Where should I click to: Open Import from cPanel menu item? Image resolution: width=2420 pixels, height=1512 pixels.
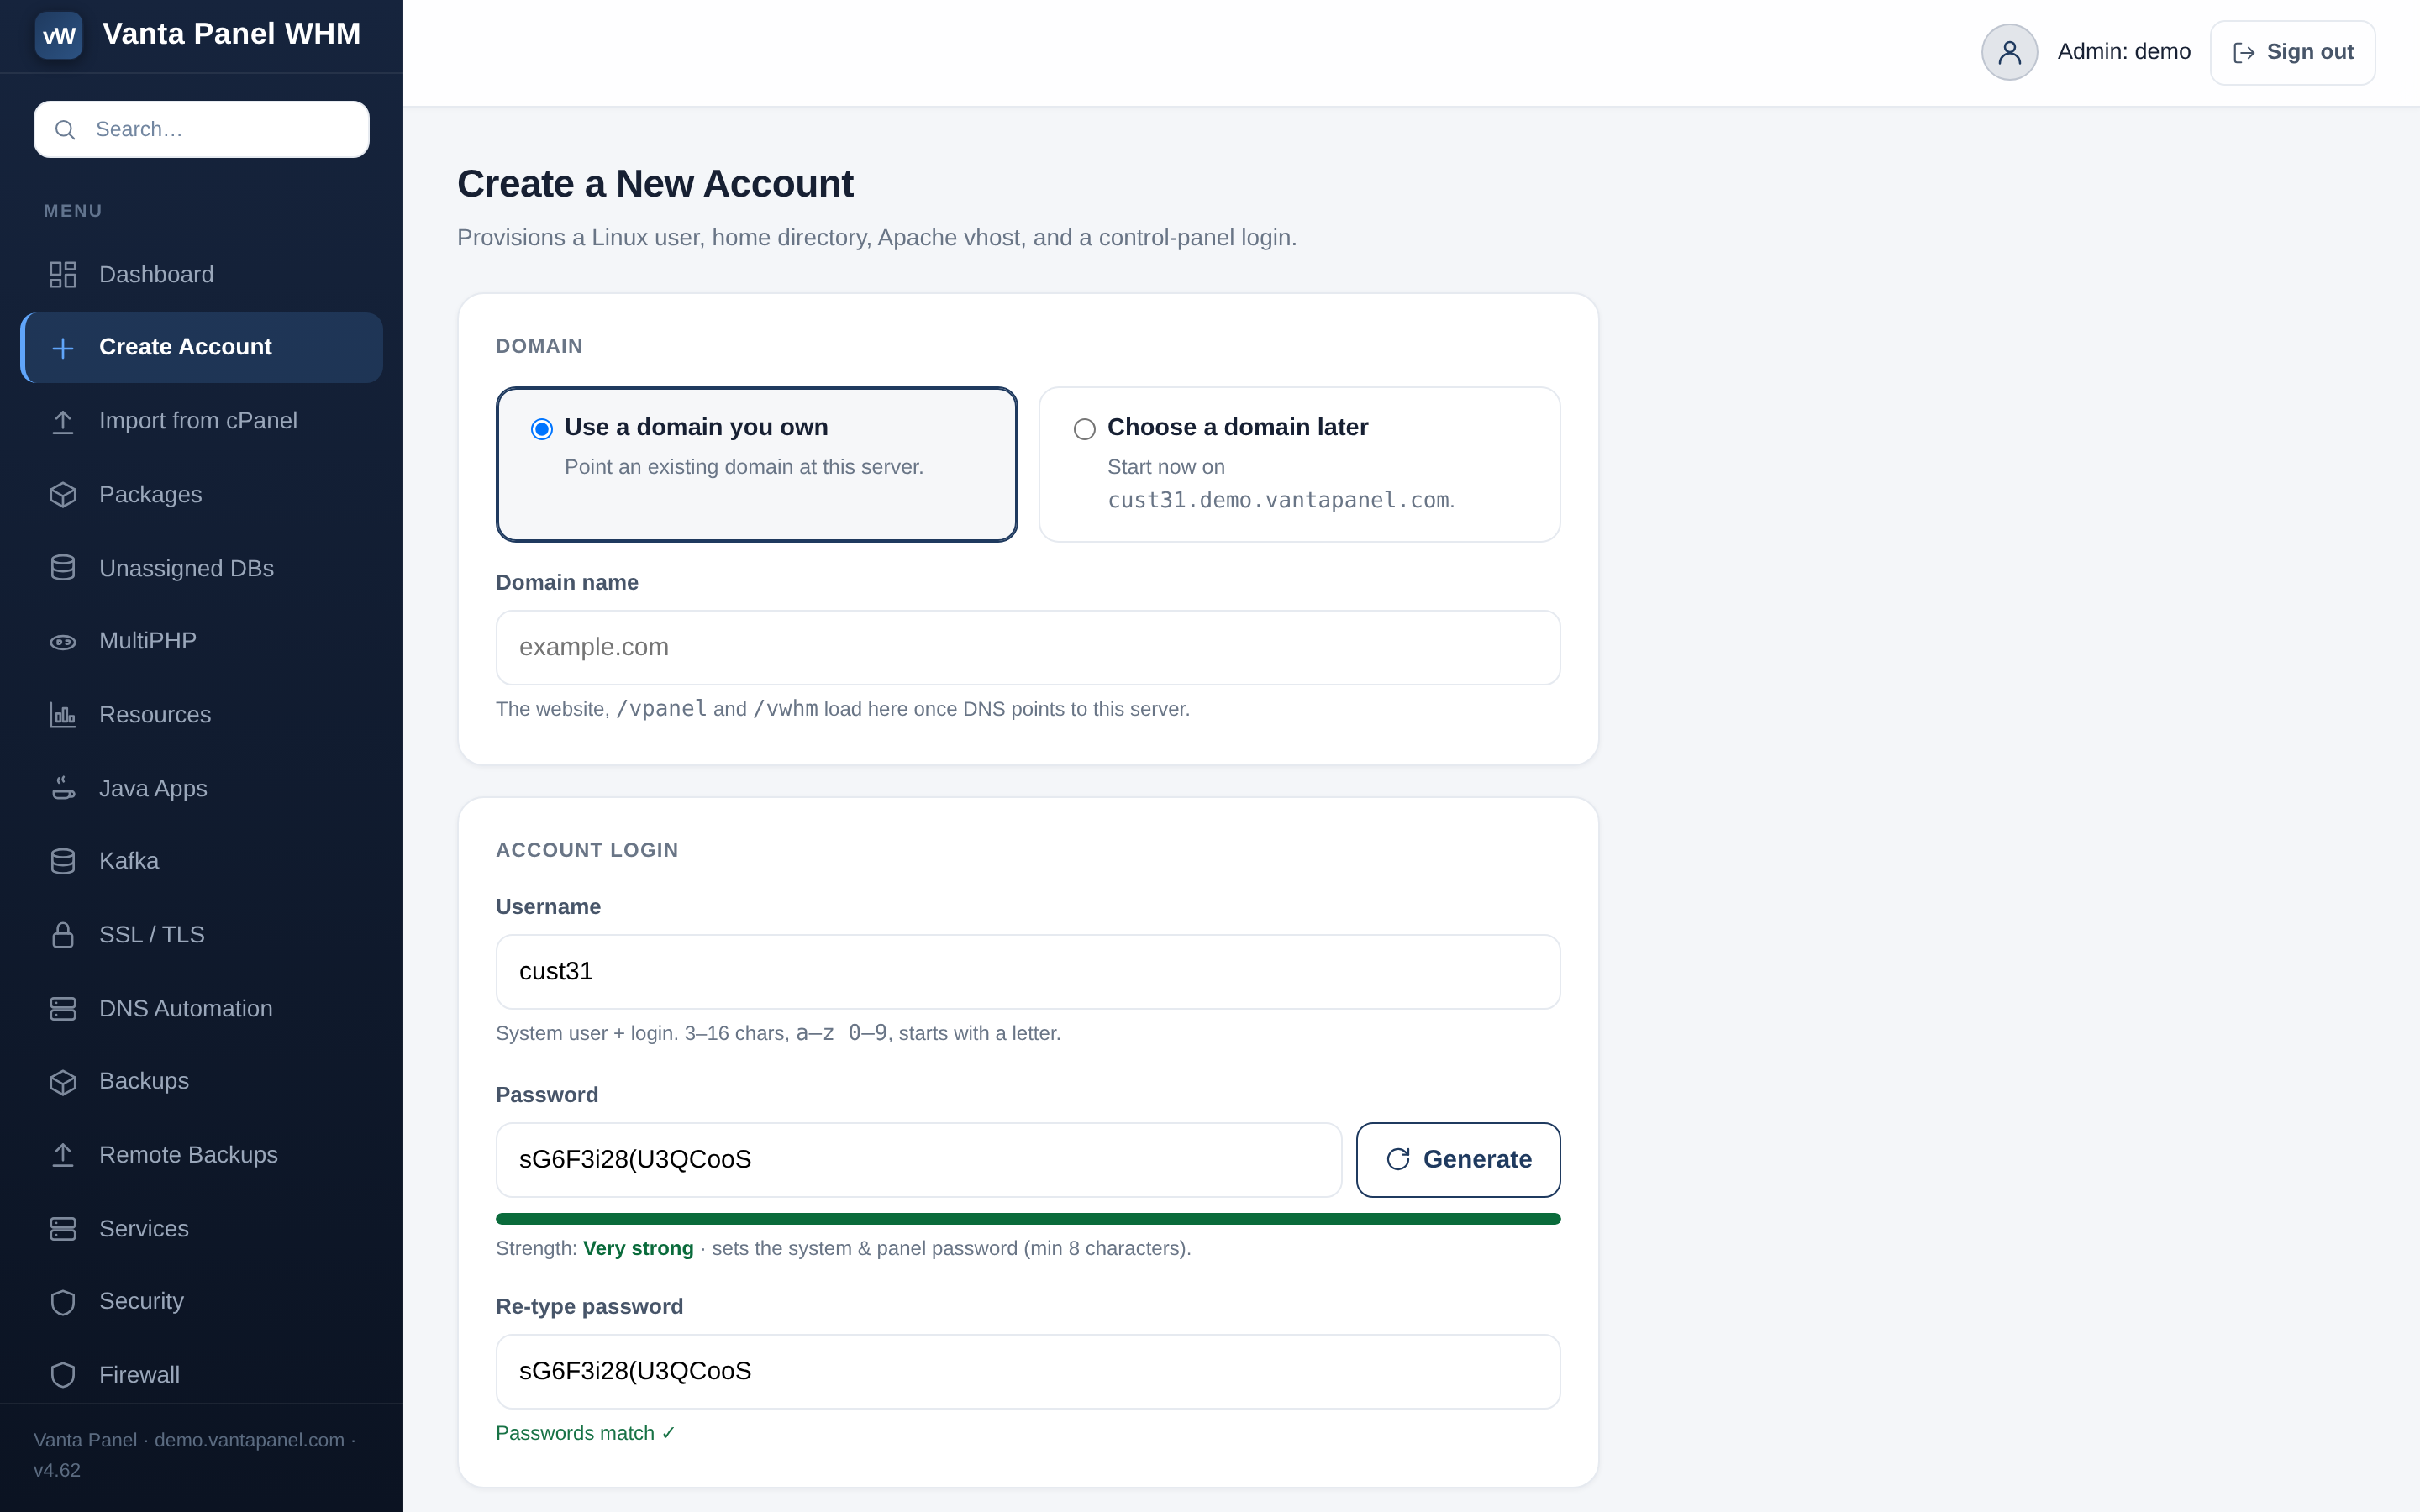pyautogui.click(x=201, y=422)
